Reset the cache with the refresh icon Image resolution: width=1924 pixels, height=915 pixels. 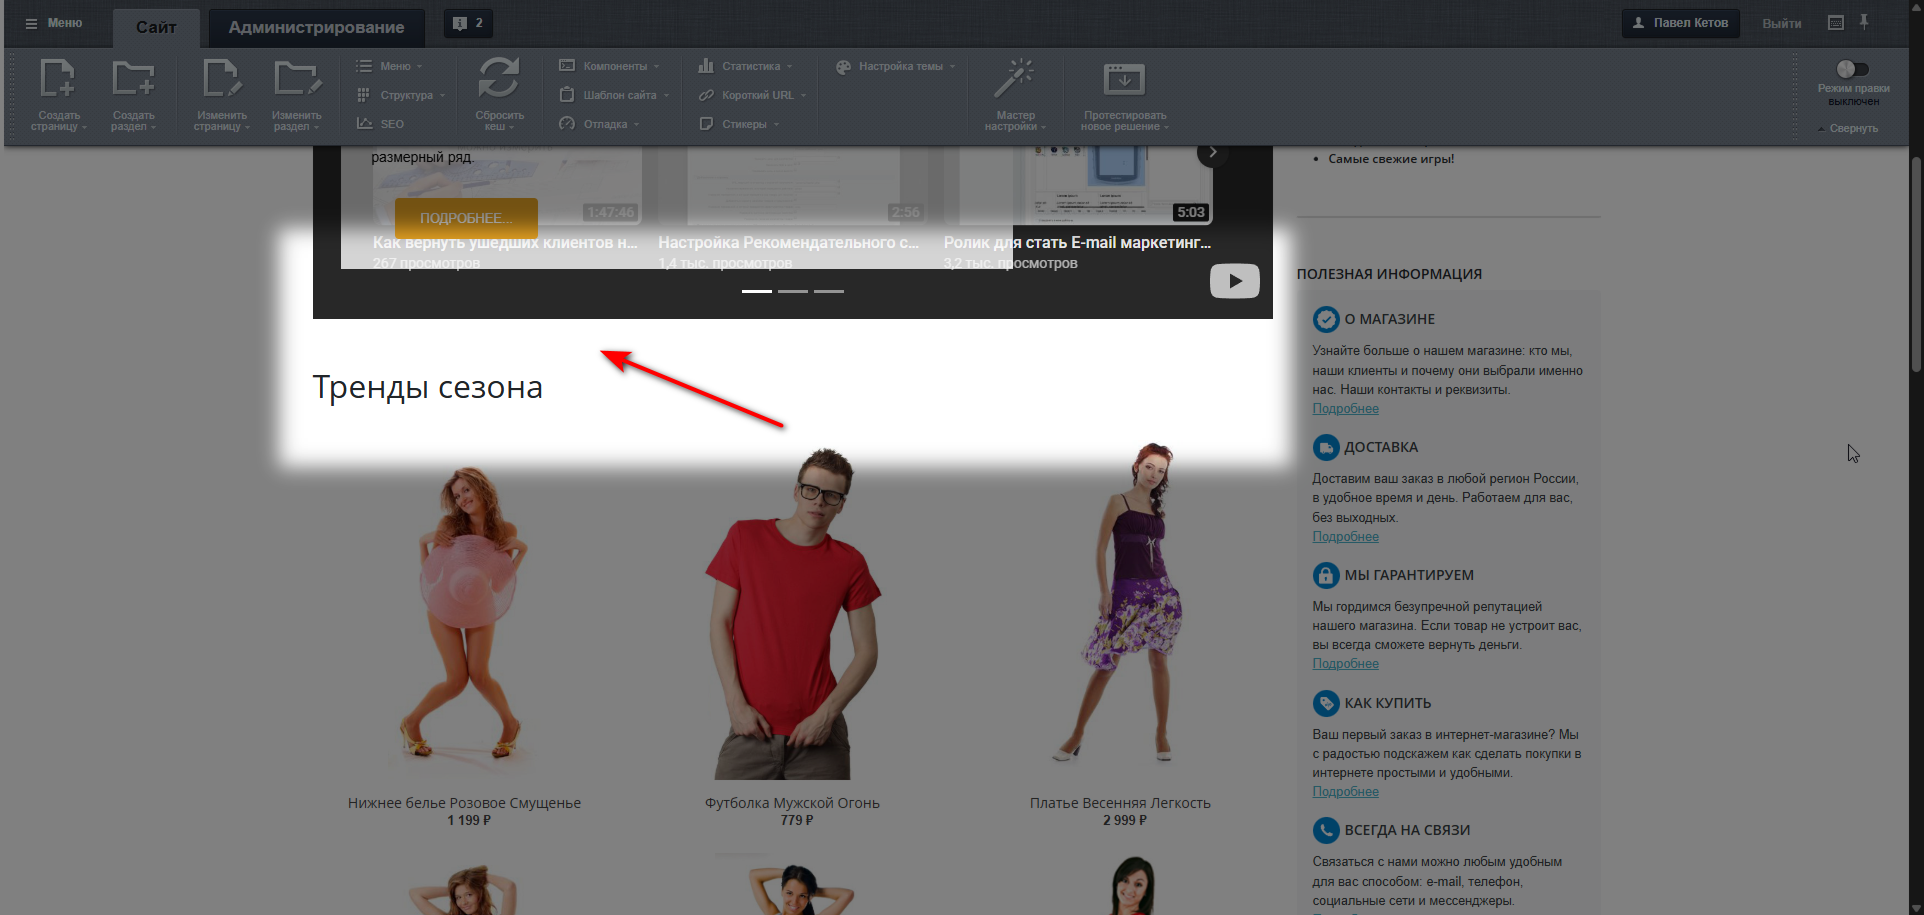(x=498, y=80)
